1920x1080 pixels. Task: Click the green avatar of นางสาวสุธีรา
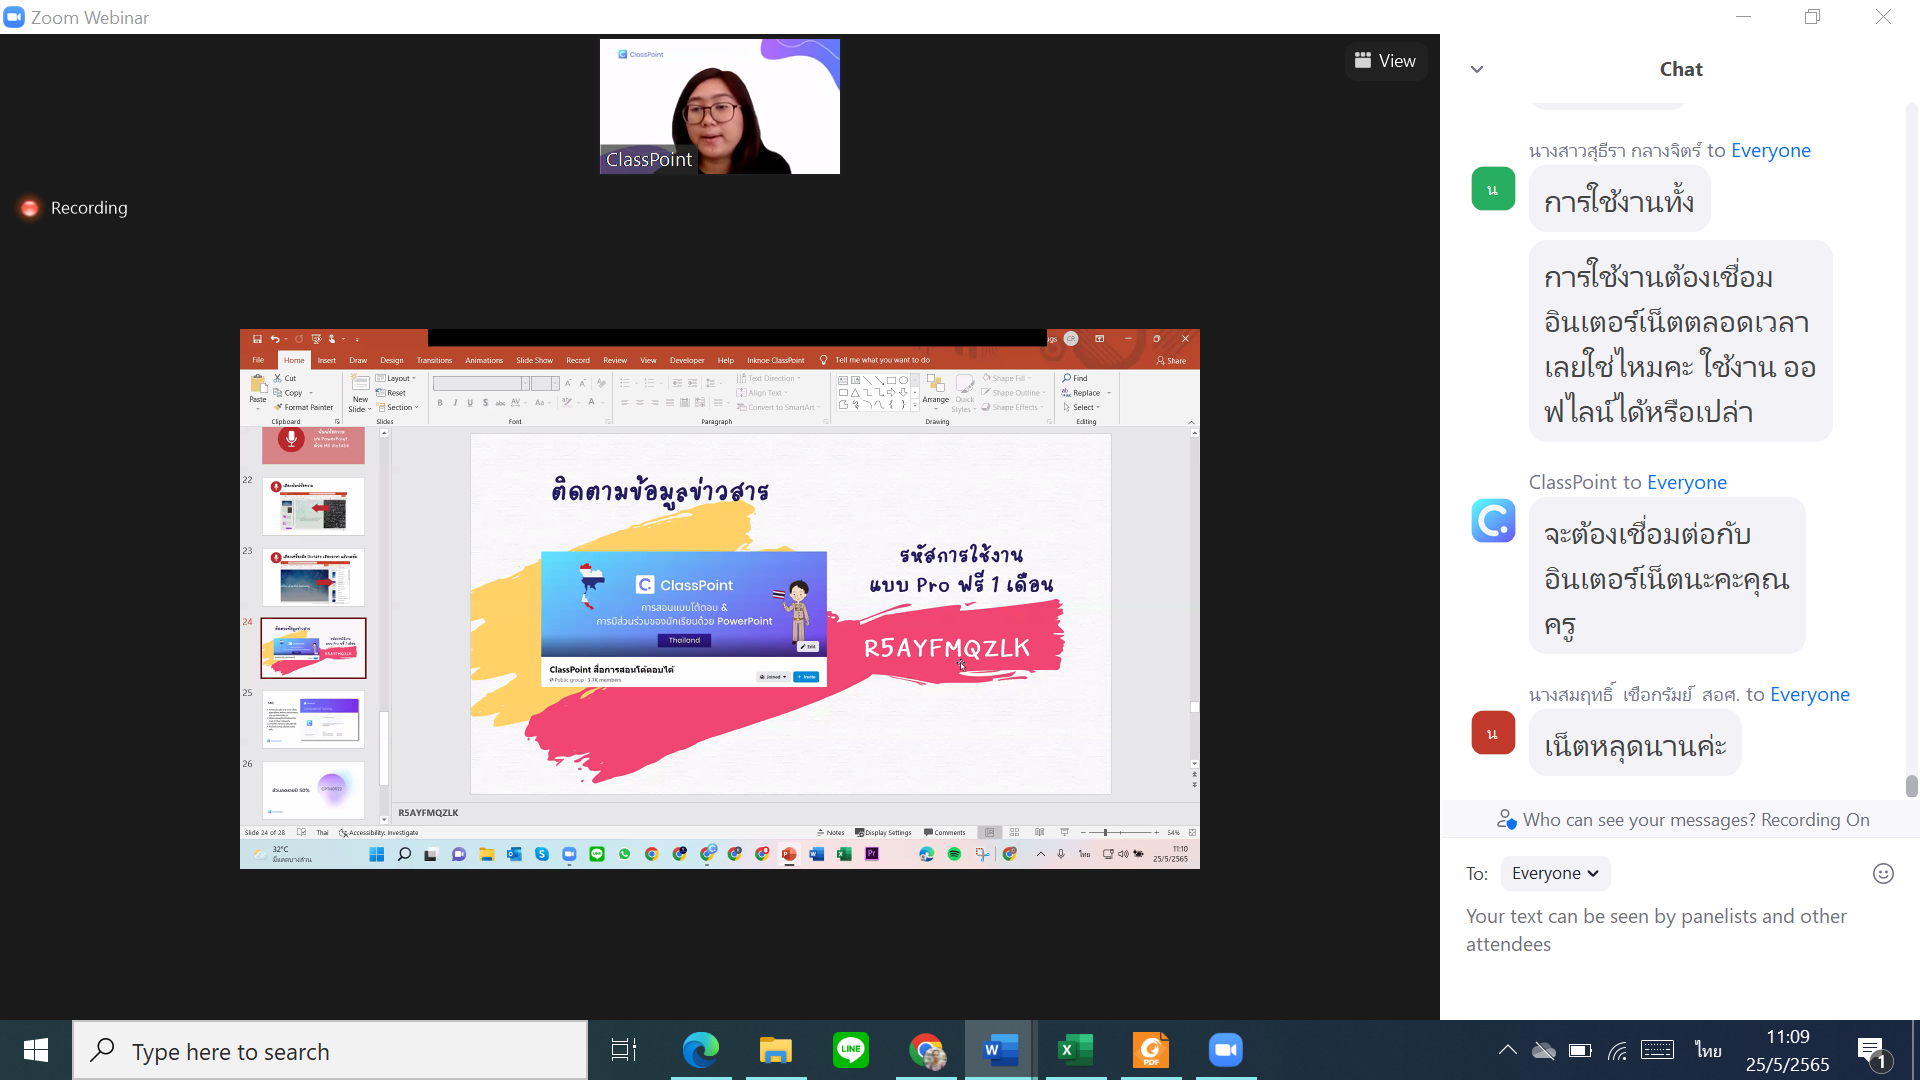1493,189
